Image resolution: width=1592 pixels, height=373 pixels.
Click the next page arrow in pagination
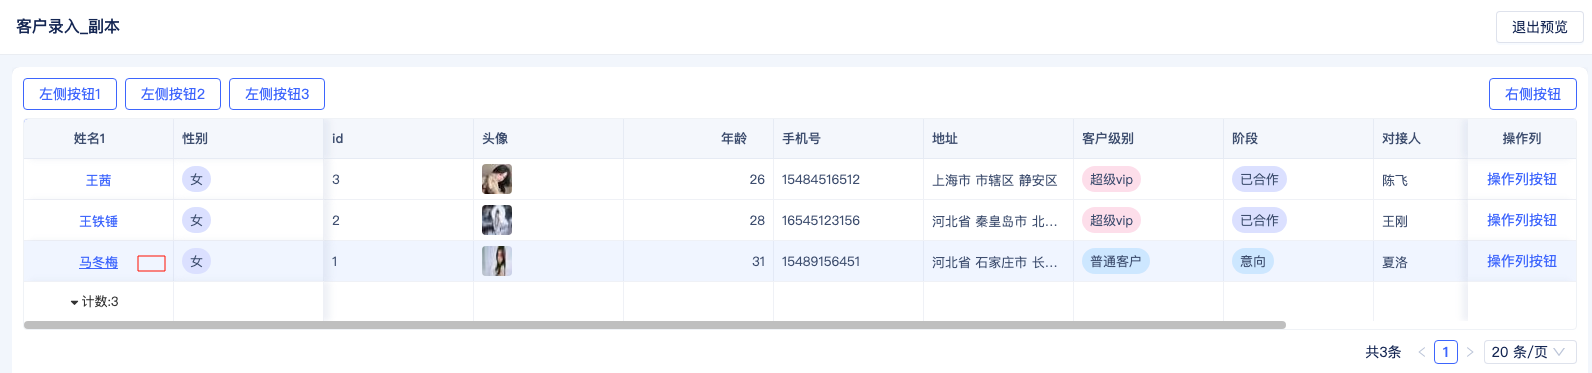pos(1470,352)
